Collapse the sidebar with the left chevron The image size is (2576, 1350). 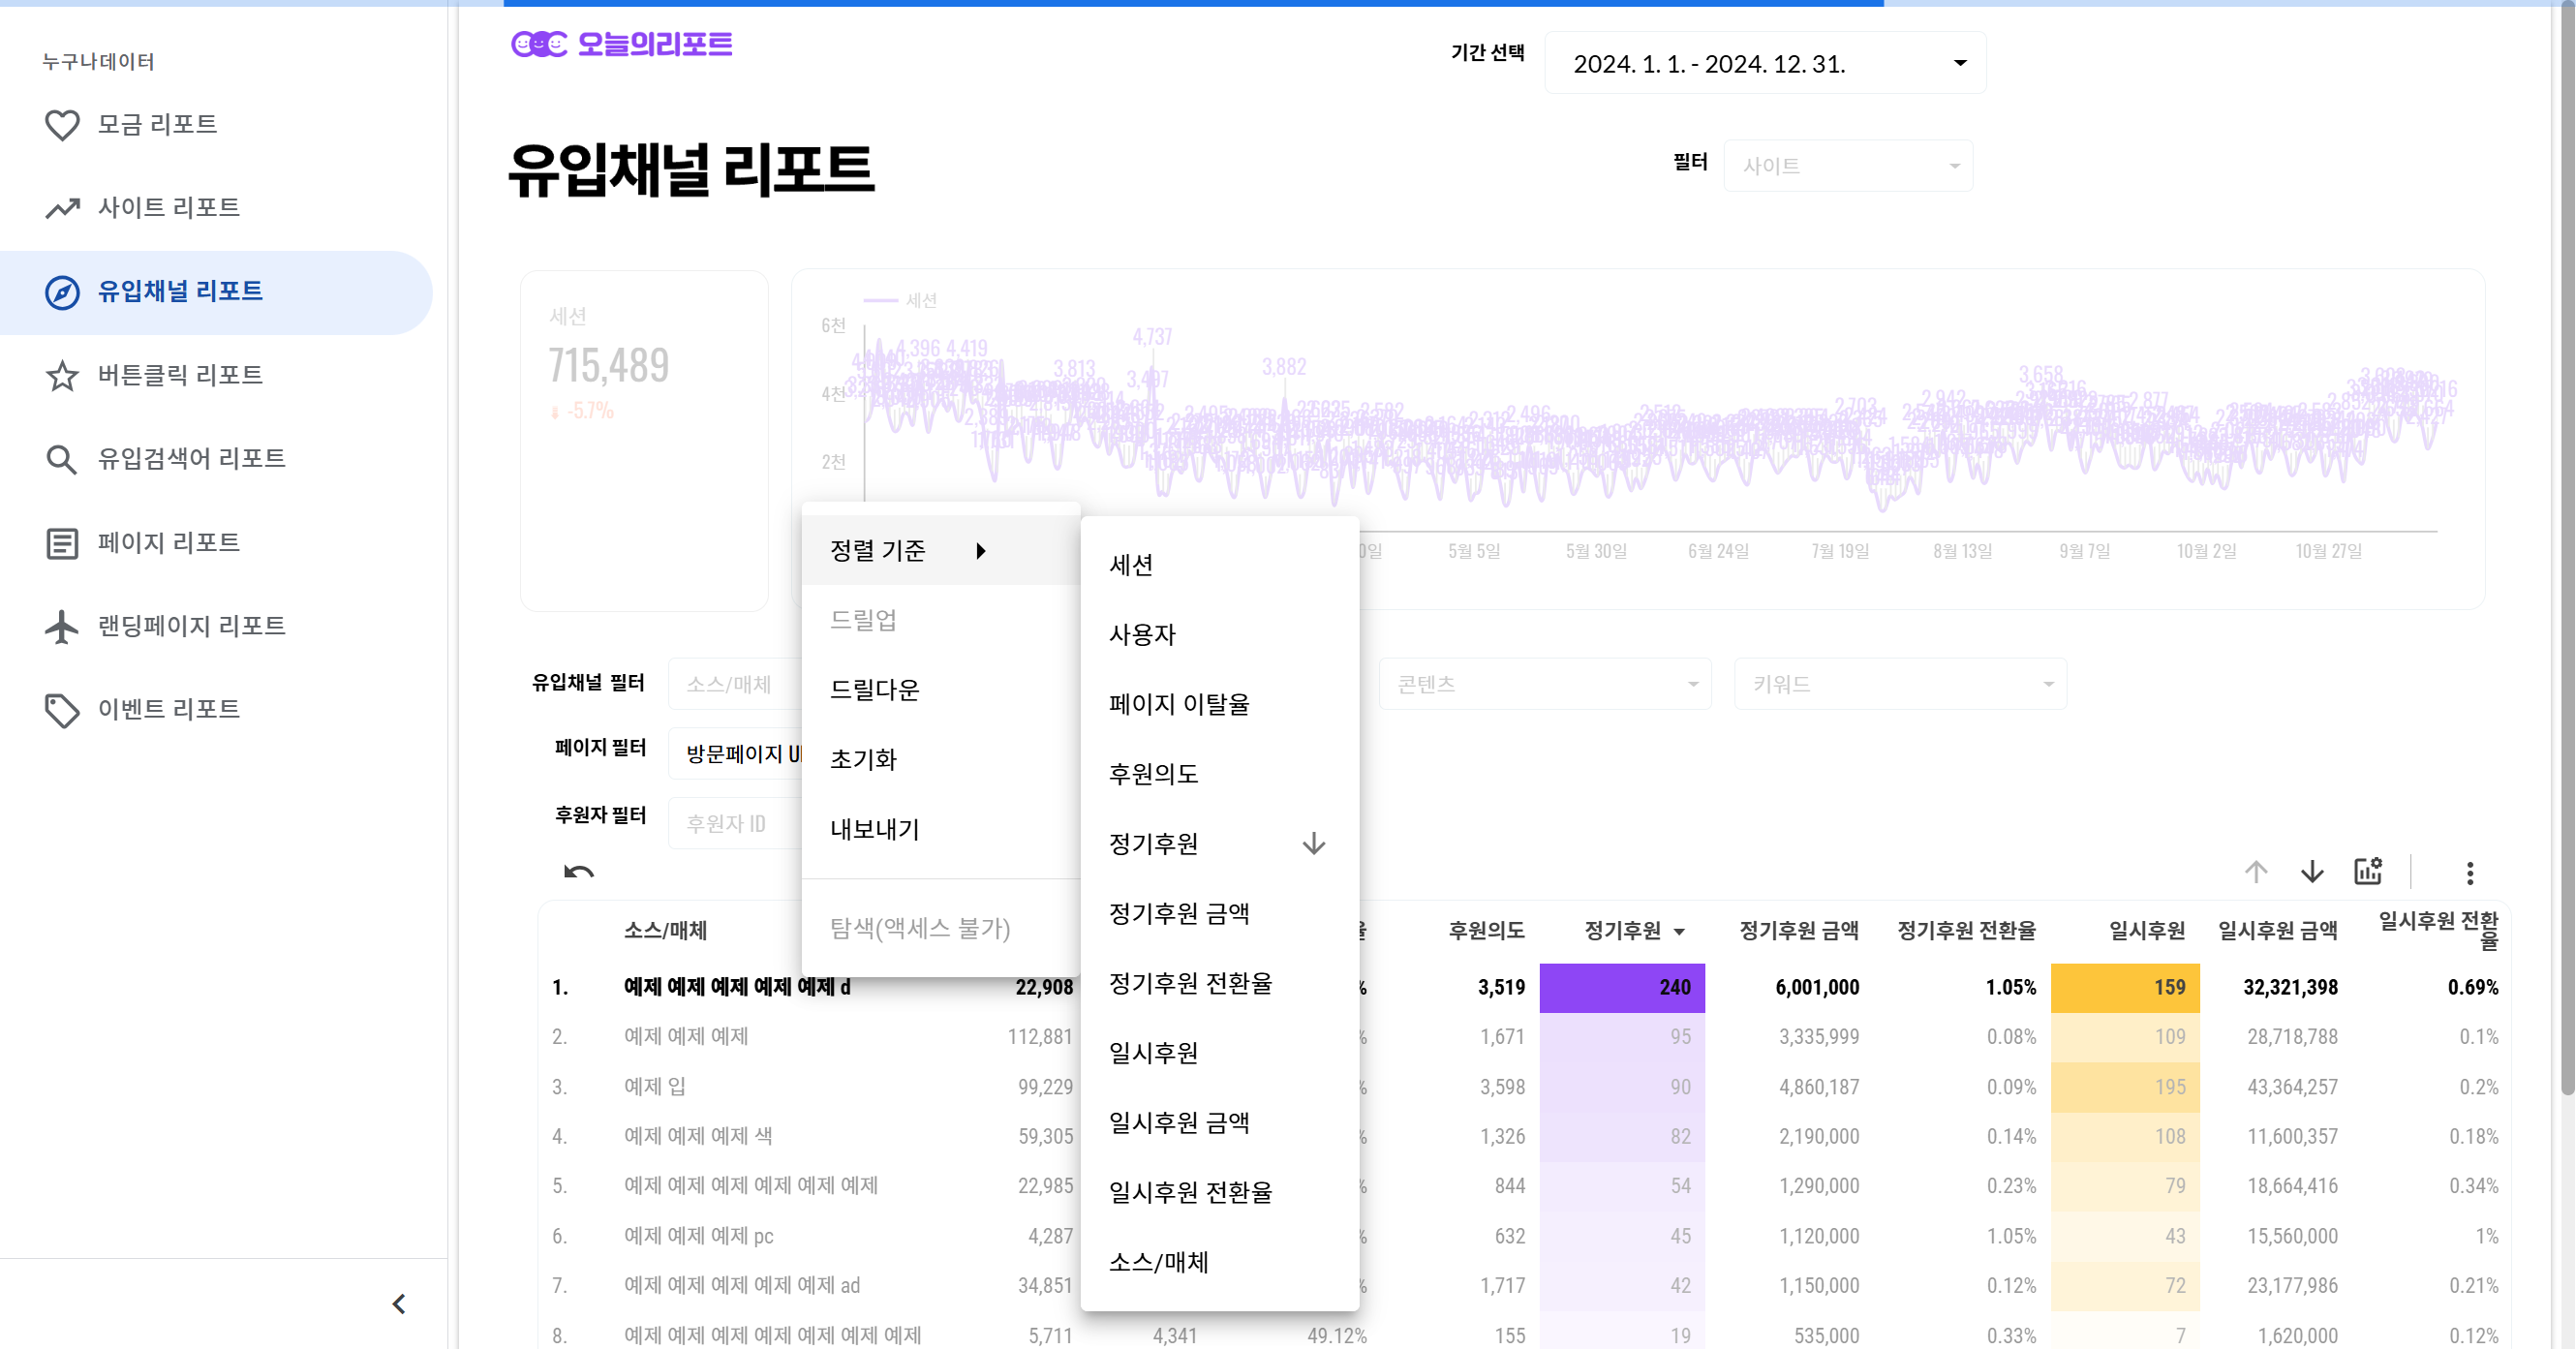coord(399,1304)
